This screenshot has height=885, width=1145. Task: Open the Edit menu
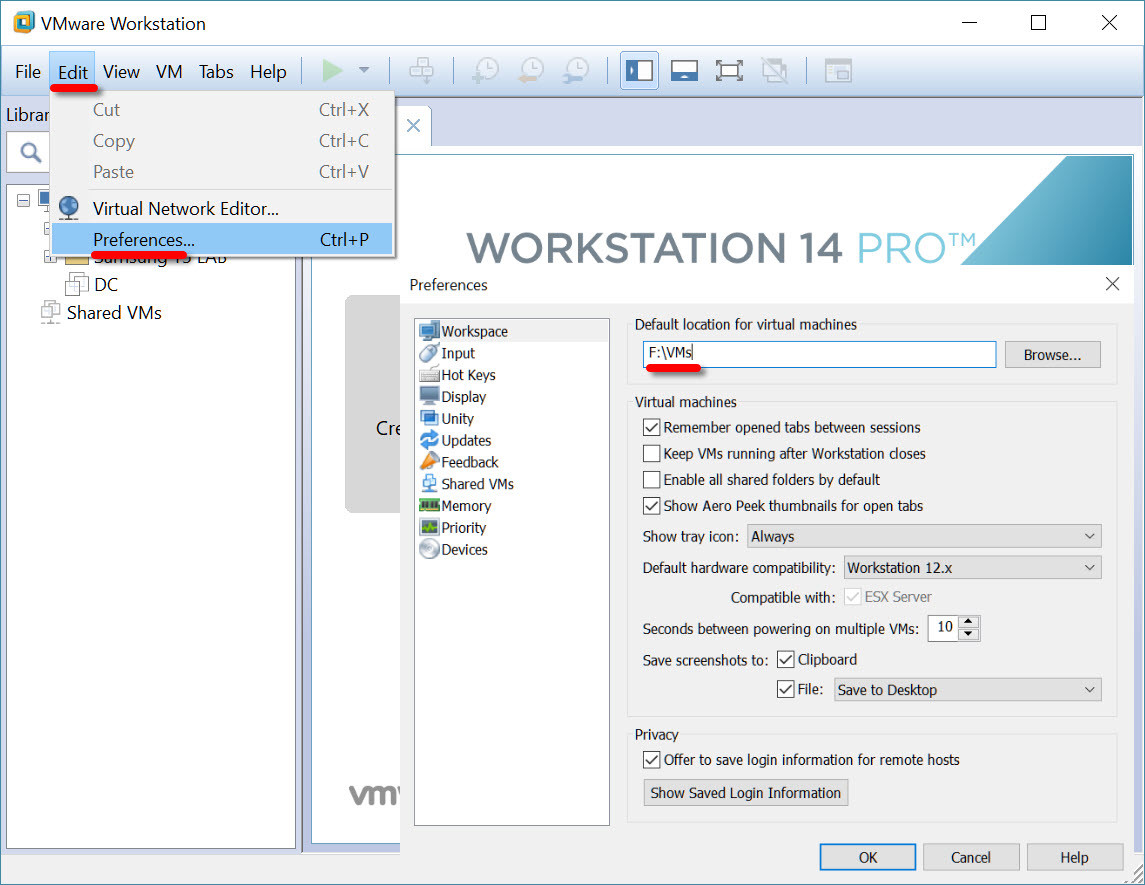[x=73, y=72]
